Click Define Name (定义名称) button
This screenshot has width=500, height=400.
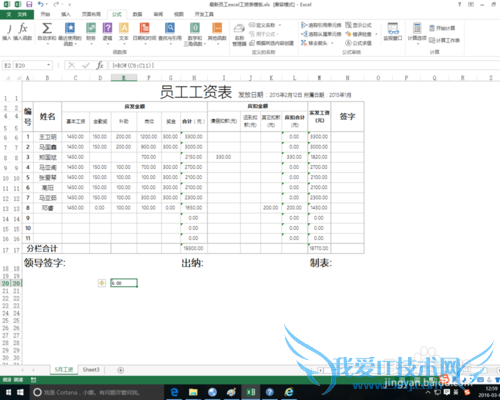262,25
